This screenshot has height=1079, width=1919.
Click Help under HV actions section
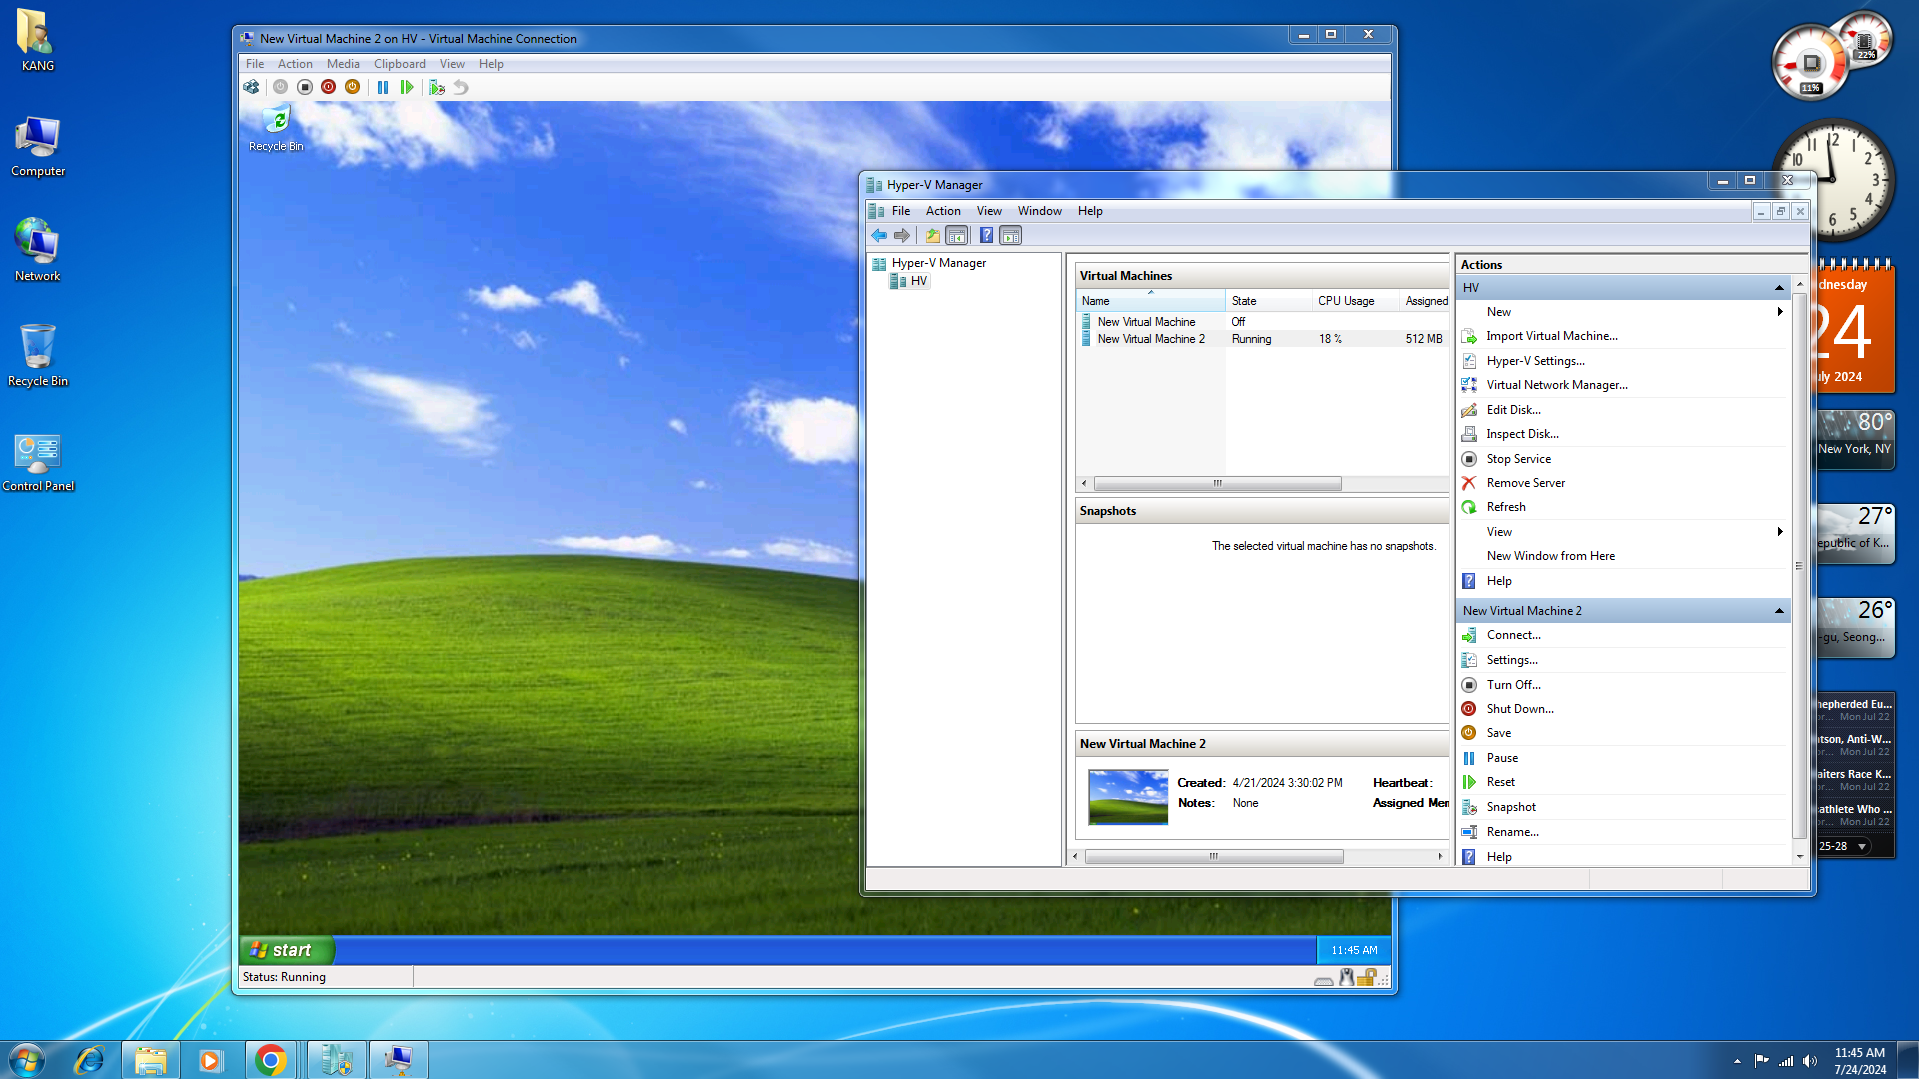[1498, 581]
